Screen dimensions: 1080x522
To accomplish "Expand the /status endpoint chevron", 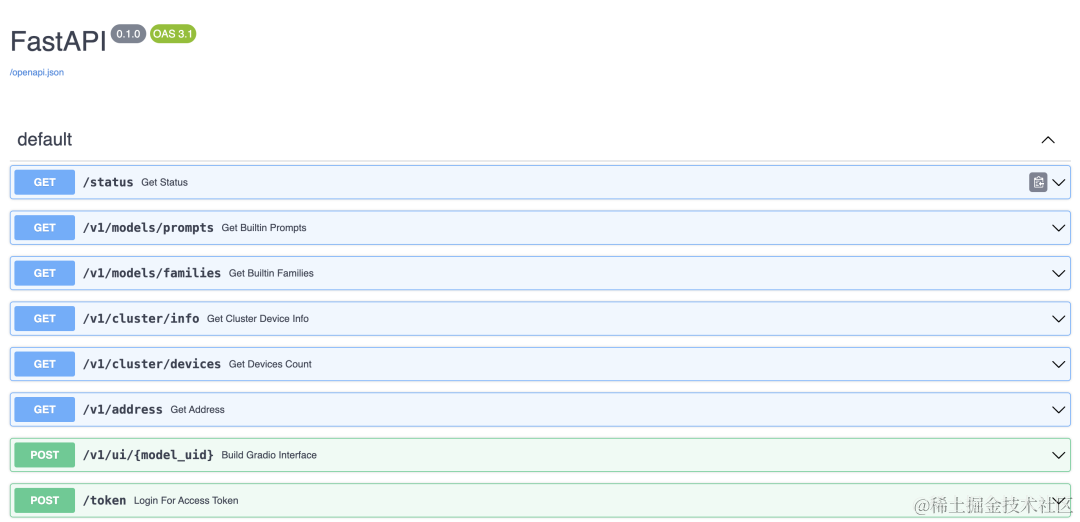I will pos(1059,182).
